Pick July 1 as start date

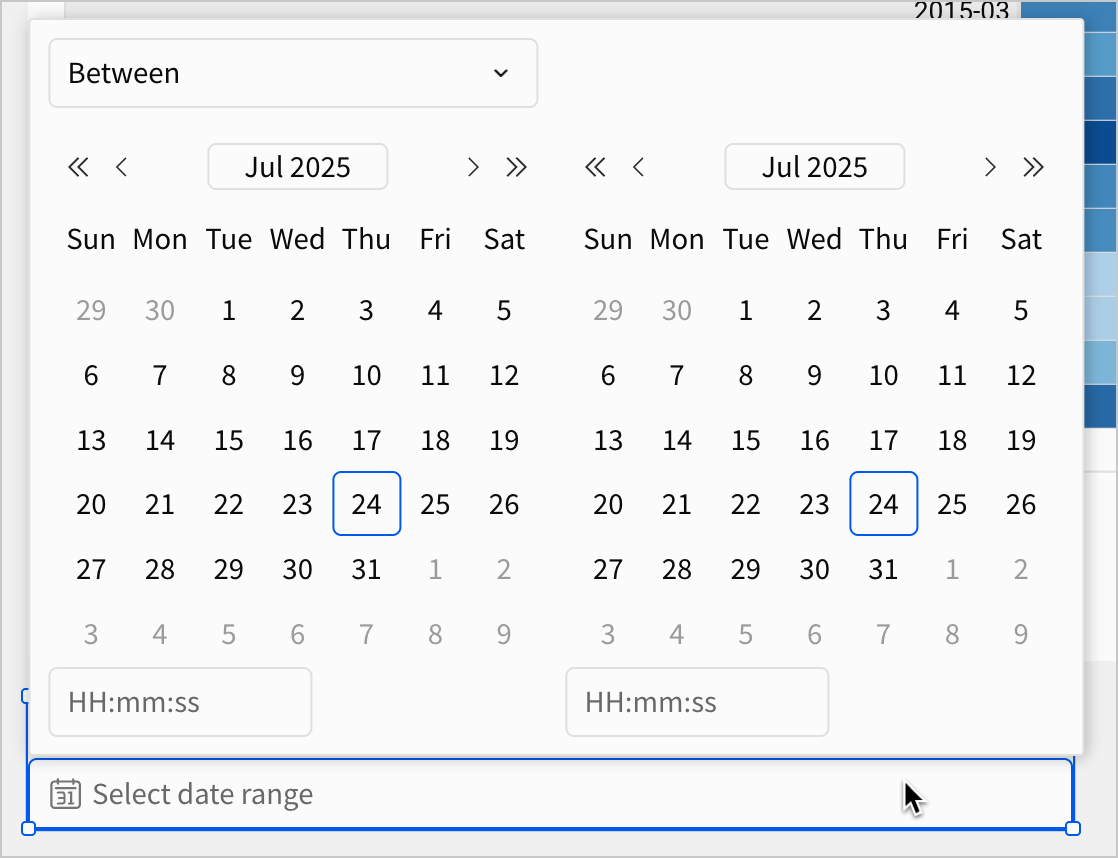click(x=229, y=310)
